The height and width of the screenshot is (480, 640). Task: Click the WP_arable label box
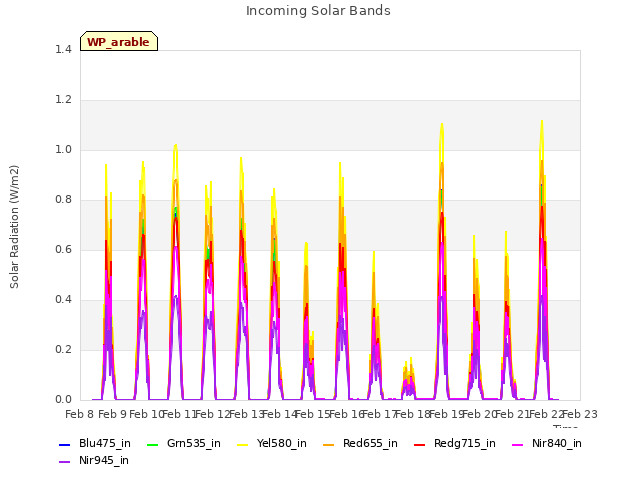(119, 41)
